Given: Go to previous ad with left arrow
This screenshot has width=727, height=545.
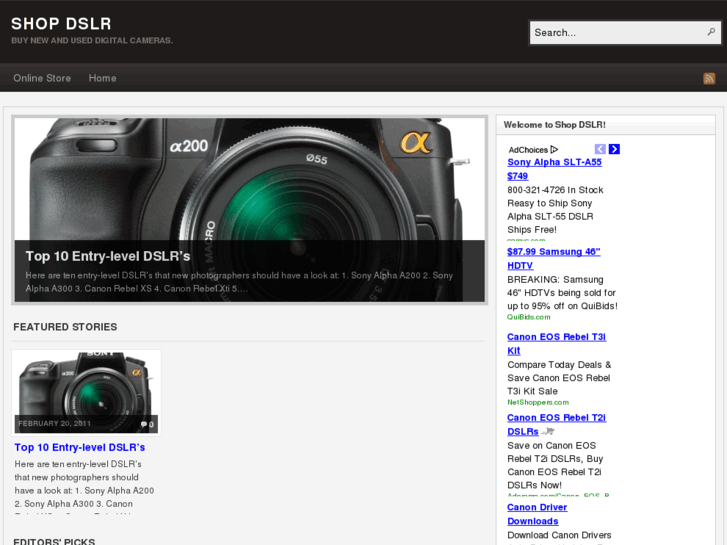Looking at the screenshot, I should pyautogui.click(x=600, y=149).
